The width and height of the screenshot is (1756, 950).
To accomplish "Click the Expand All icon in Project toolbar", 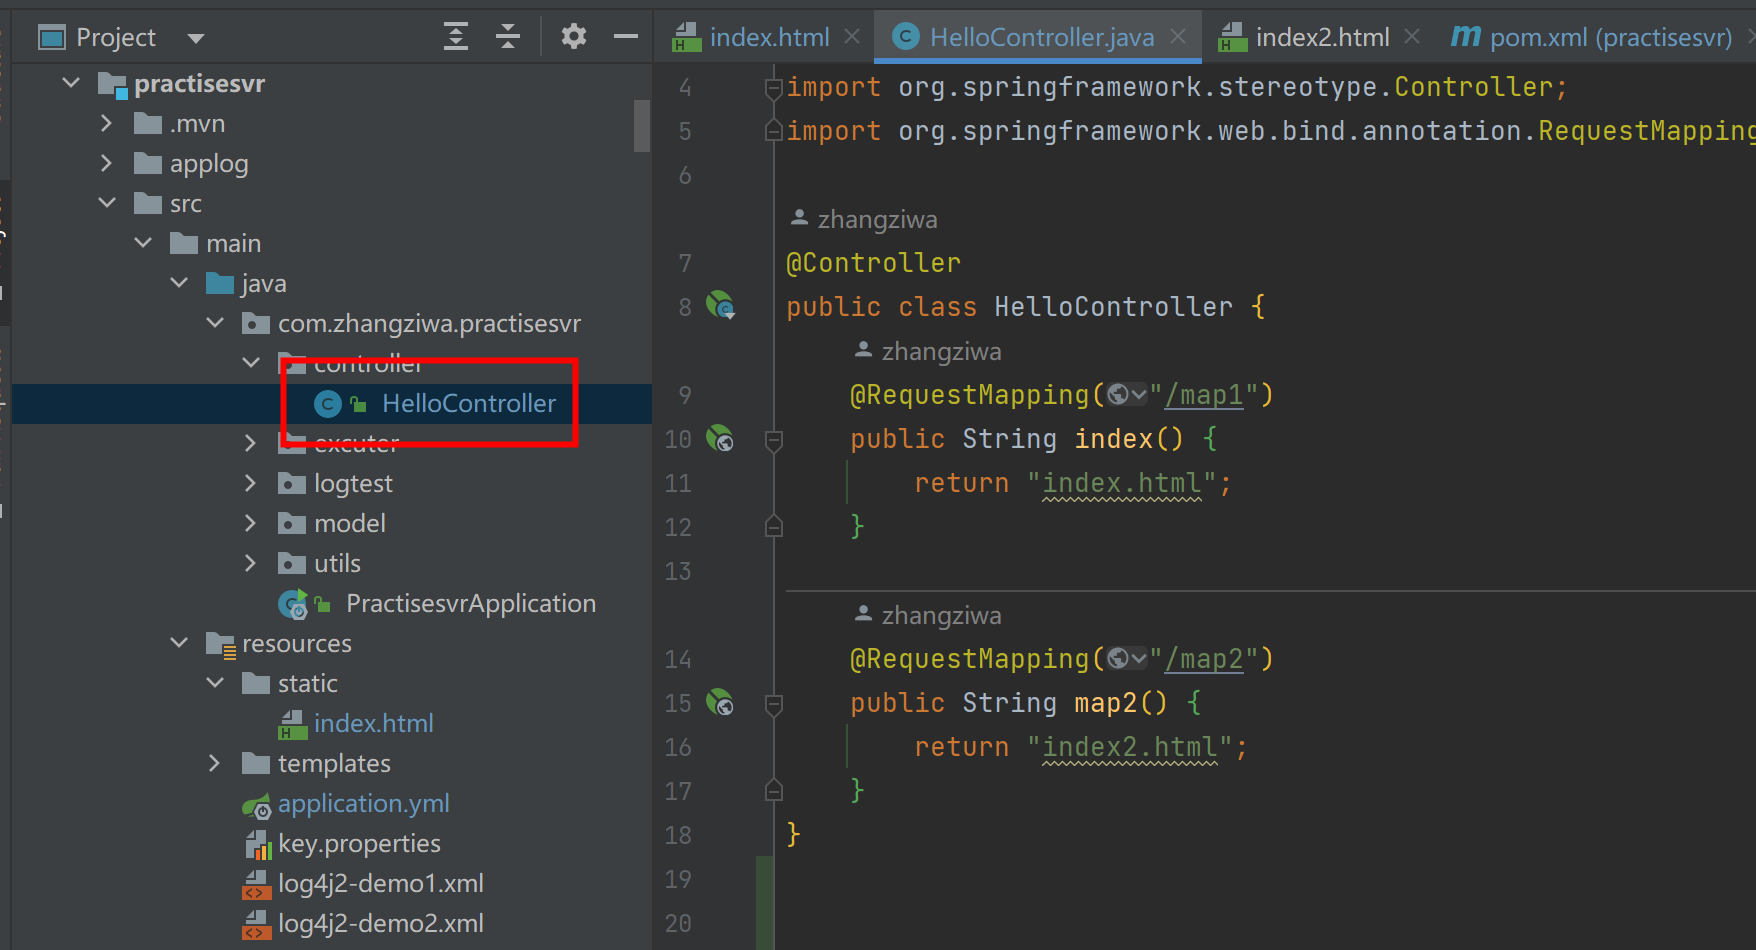I will 456,37.
